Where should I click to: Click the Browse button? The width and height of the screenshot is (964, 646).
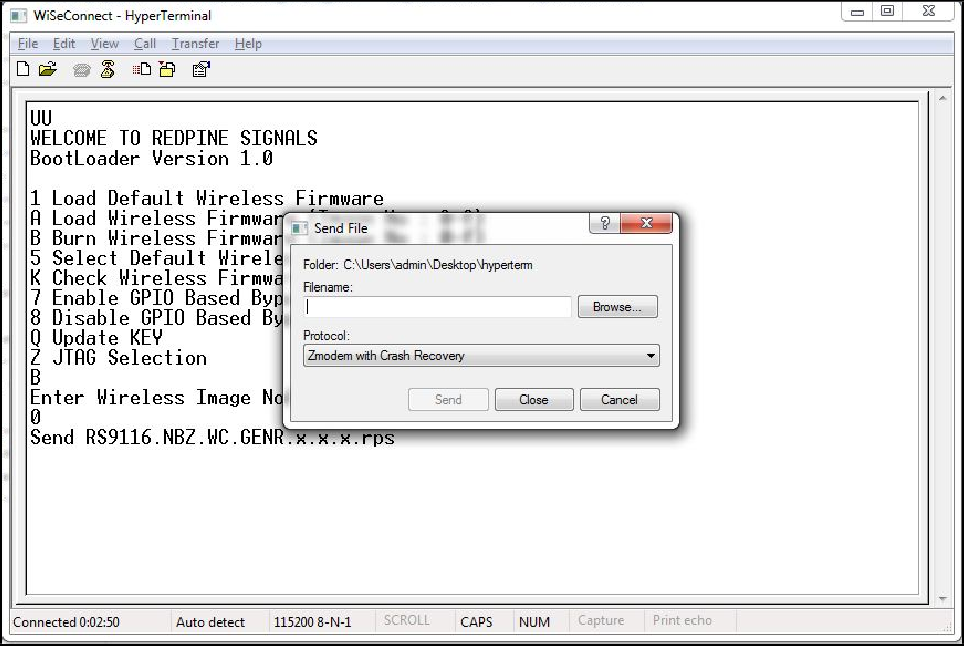[x=617, y=307]
